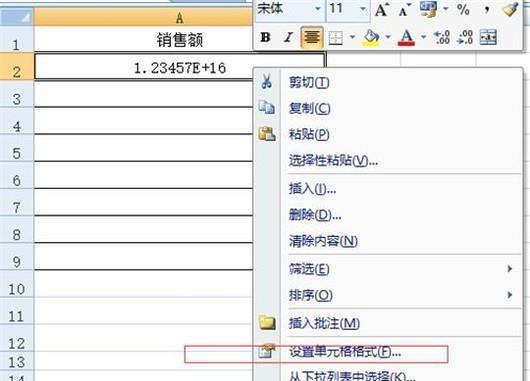This screenshot has width=530, height=381.
Task: Click the format cells icon
Action: (x=267, y=352)
